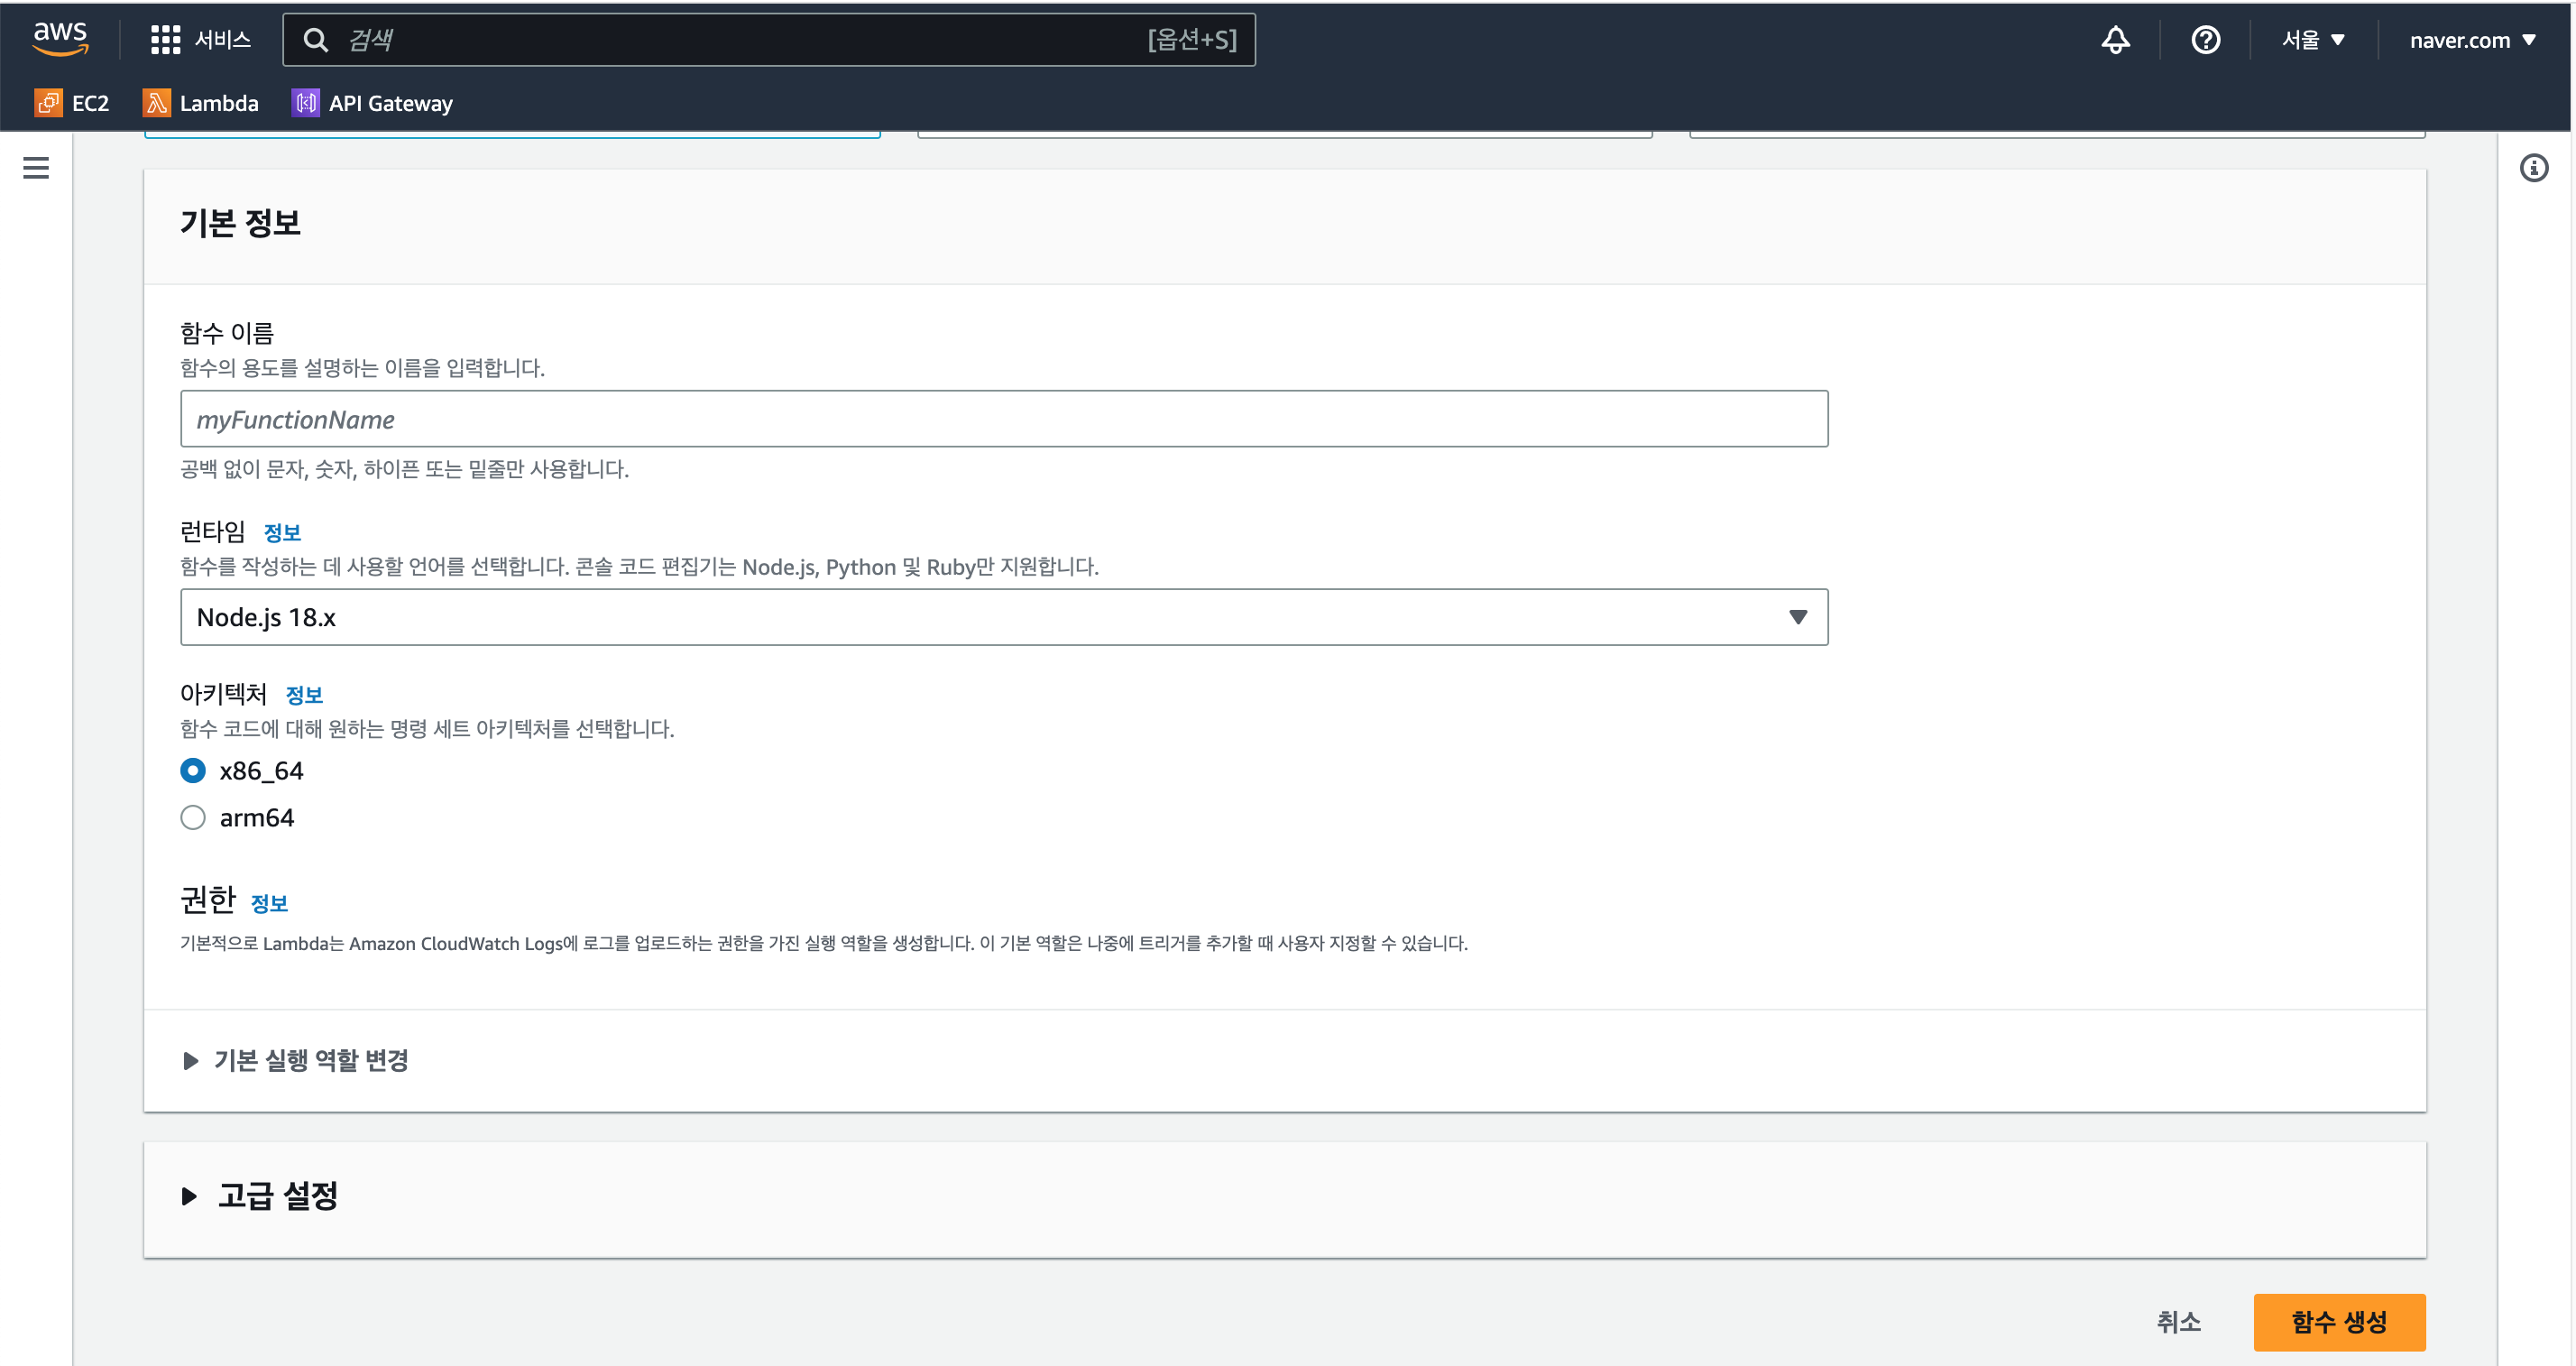Open the 런타임 정보 link

(x=282, y=533)
